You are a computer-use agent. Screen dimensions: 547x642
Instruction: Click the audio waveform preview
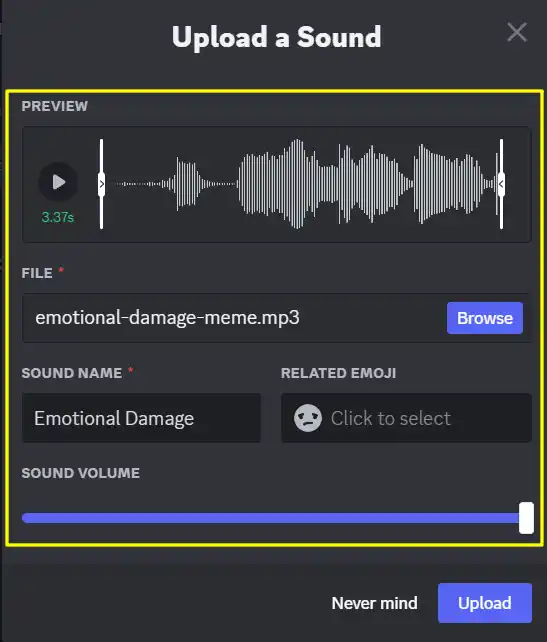coord(301,184)
